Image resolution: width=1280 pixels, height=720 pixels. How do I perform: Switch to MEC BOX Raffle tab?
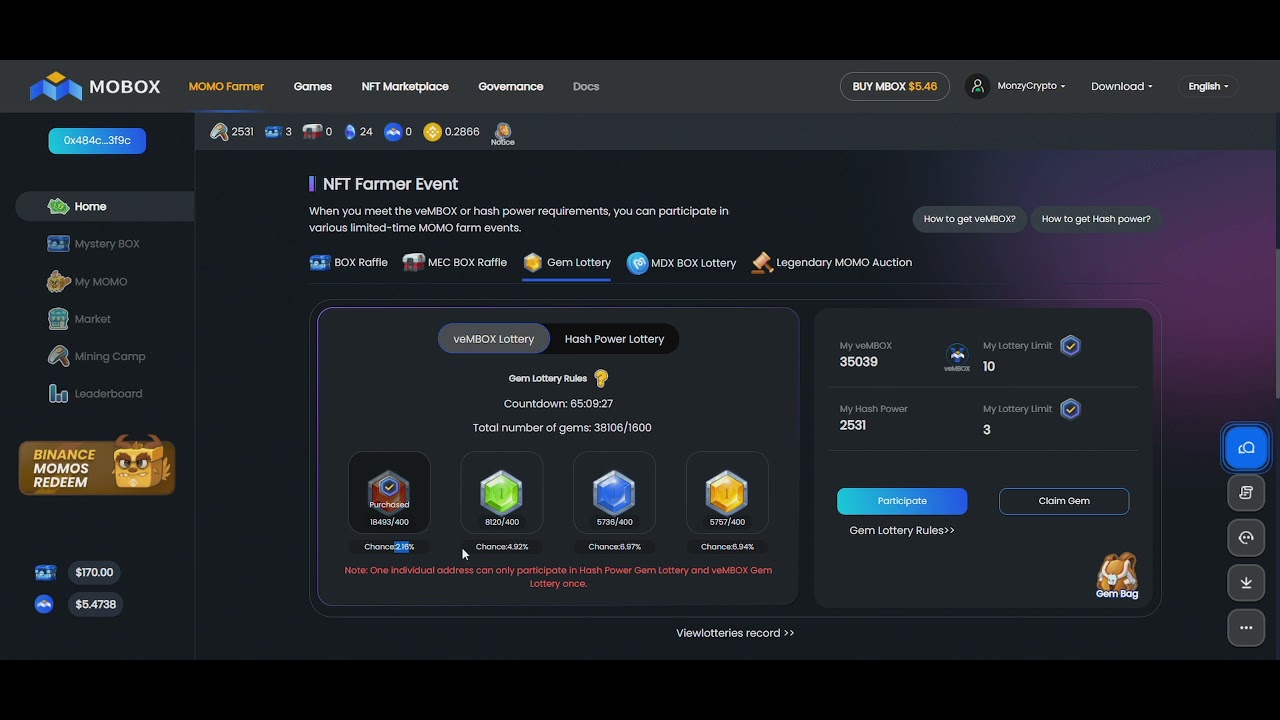coord(455,263)
